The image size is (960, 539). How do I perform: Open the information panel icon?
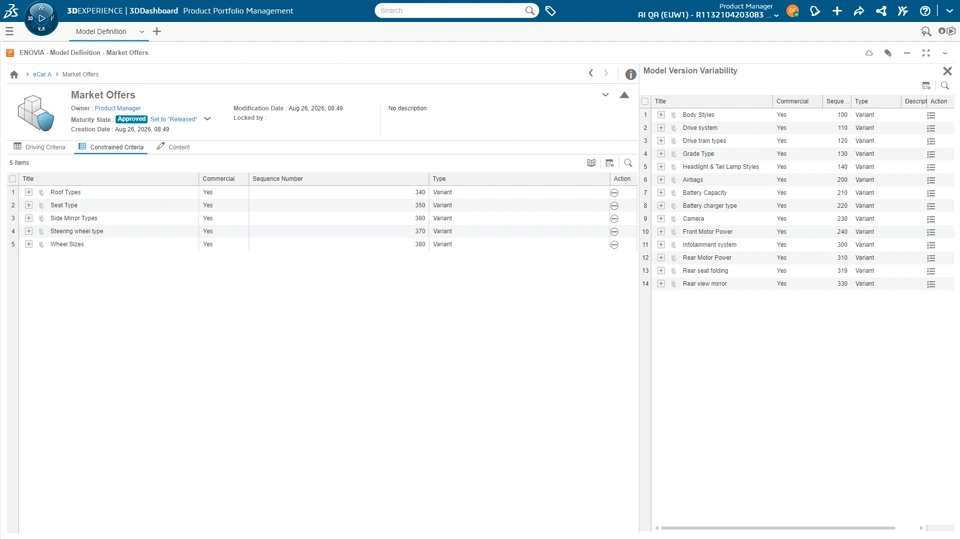click(x=630, y=74)
